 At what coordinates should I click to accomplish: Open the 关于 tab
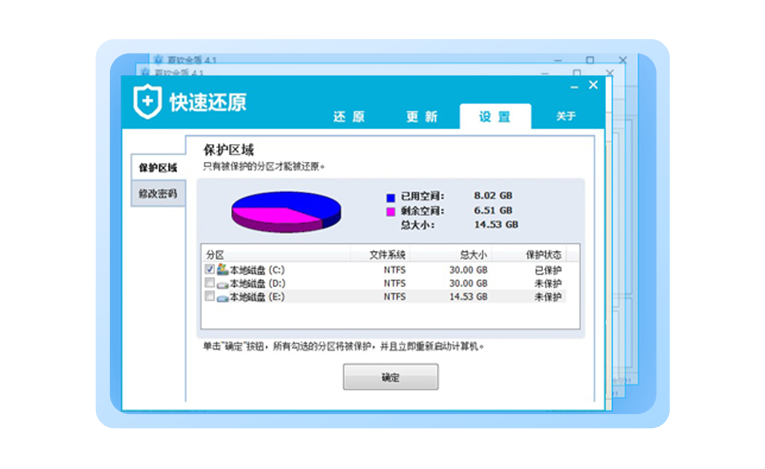pos(566,117)
